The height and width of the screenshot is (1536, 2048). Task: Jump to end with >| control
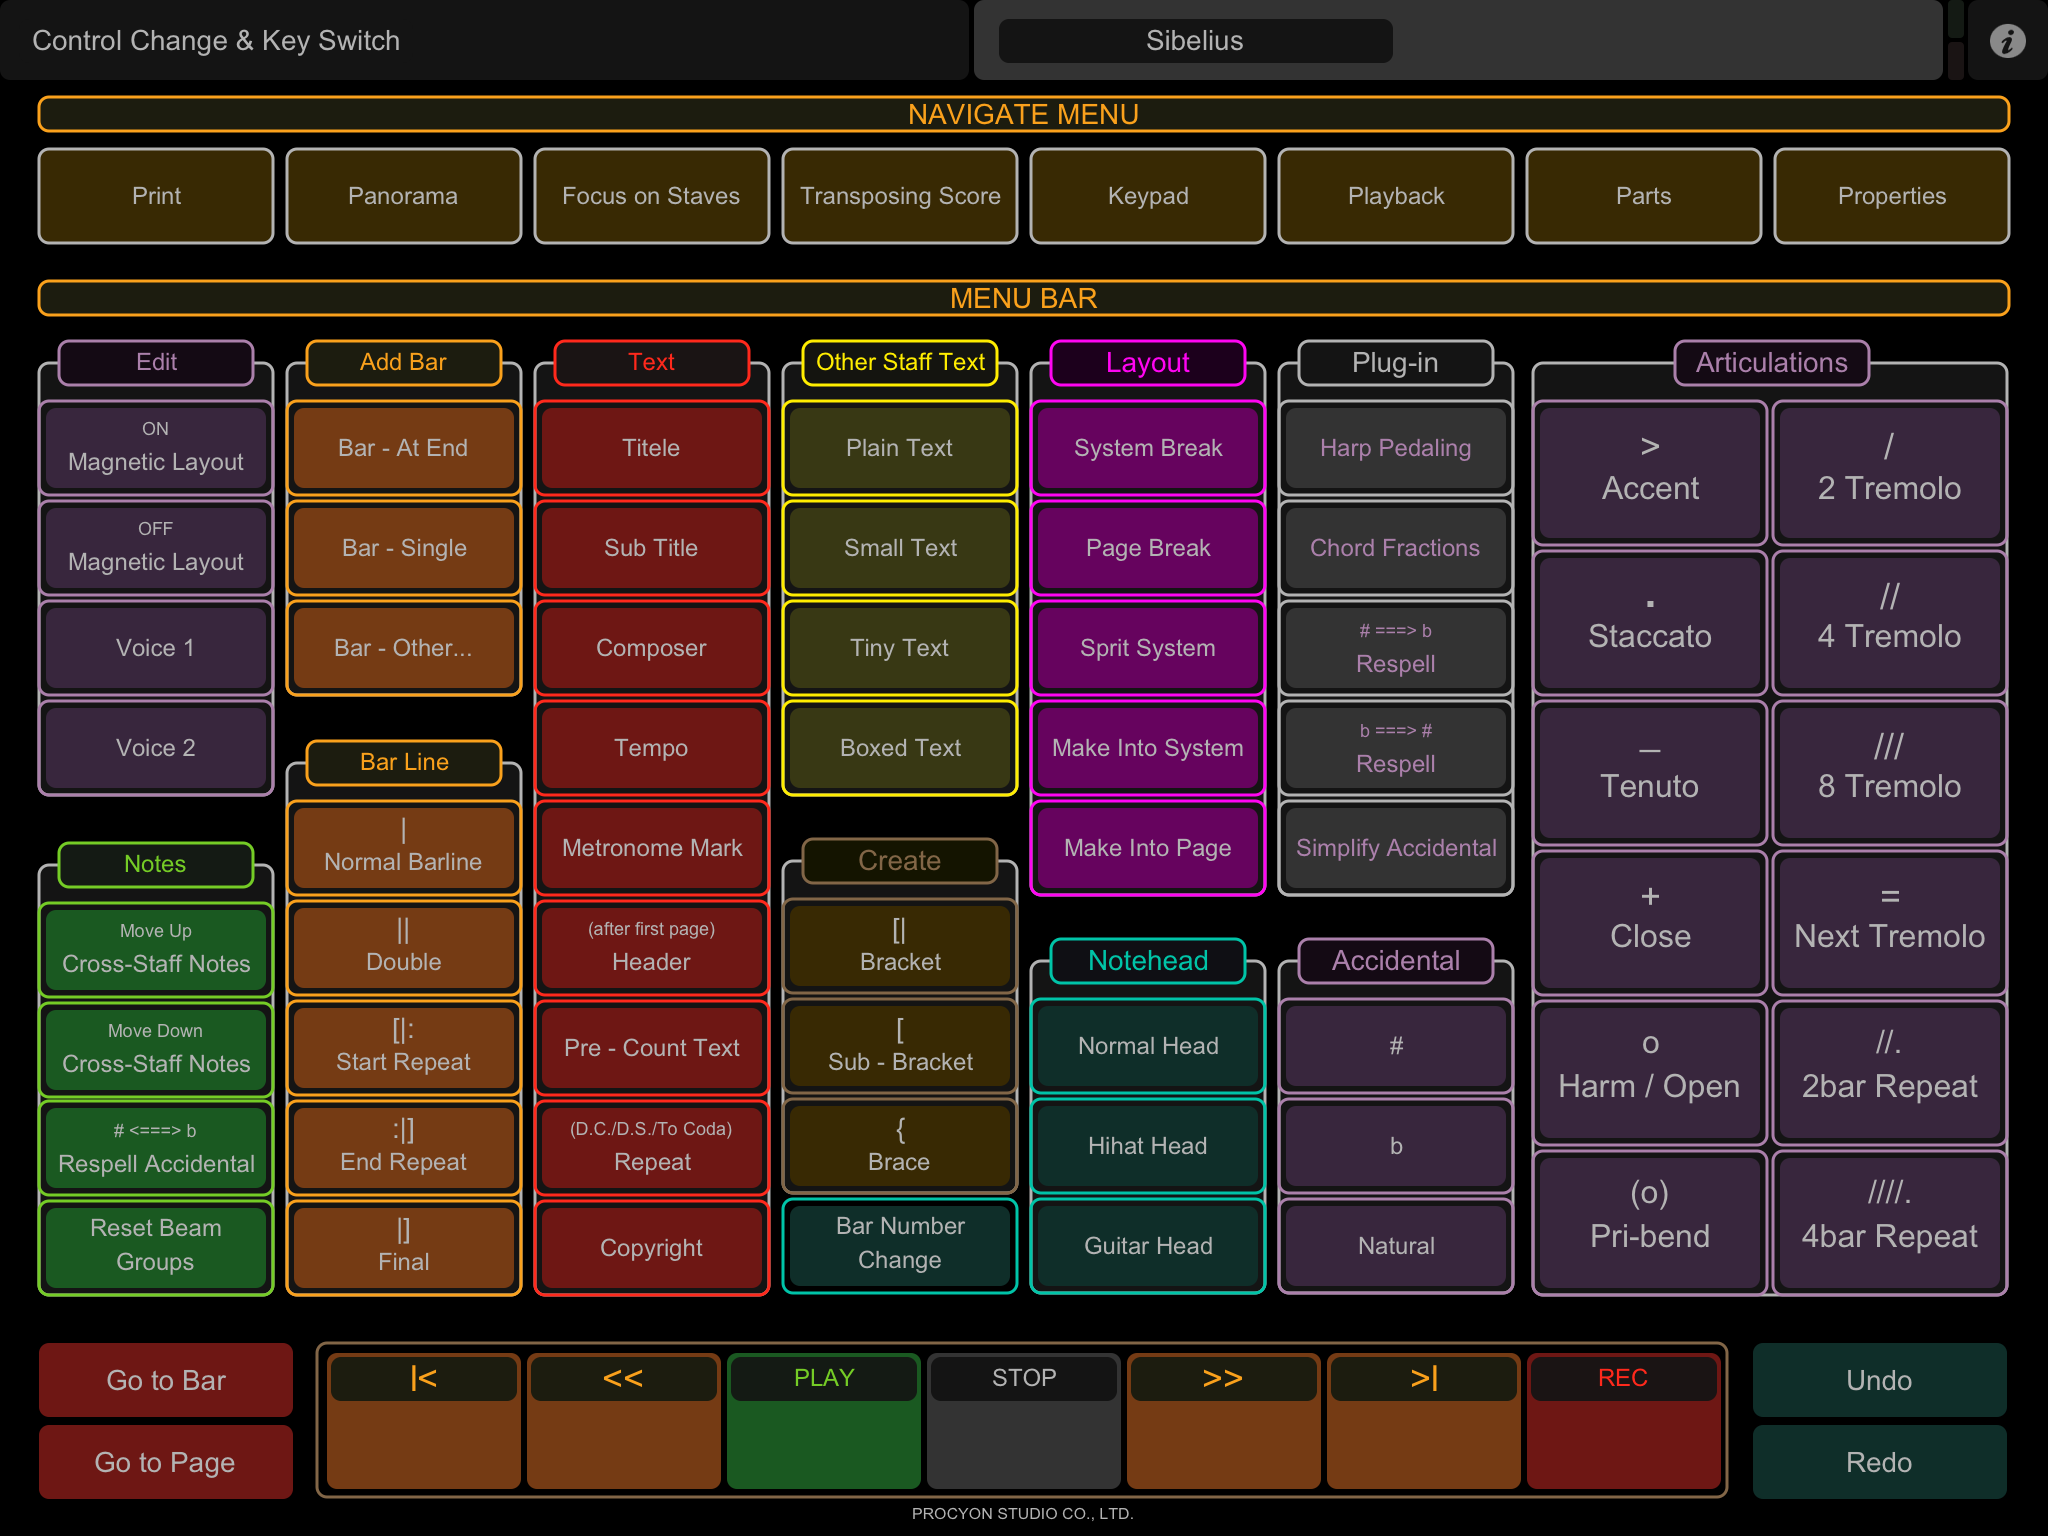coord(1423,1420)
